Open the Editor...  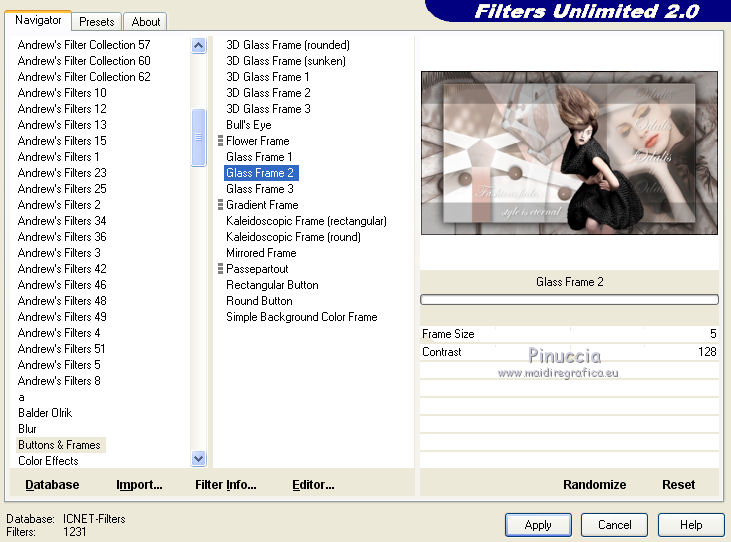click(313, 485)
